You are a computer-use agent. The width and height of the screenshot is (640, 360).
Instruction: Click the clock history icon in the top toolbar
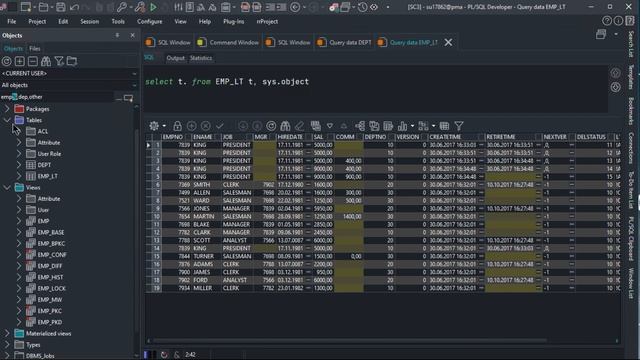(x=362, y=7)
